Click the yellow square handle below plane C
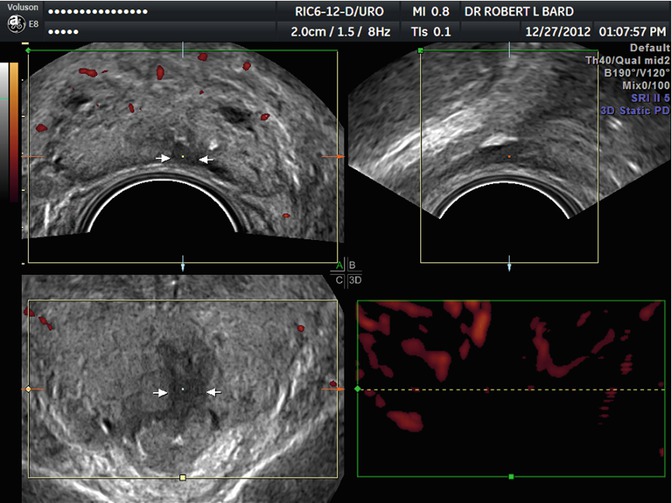The width and height of the screenshot is (672, 503). tap(183, 478)
